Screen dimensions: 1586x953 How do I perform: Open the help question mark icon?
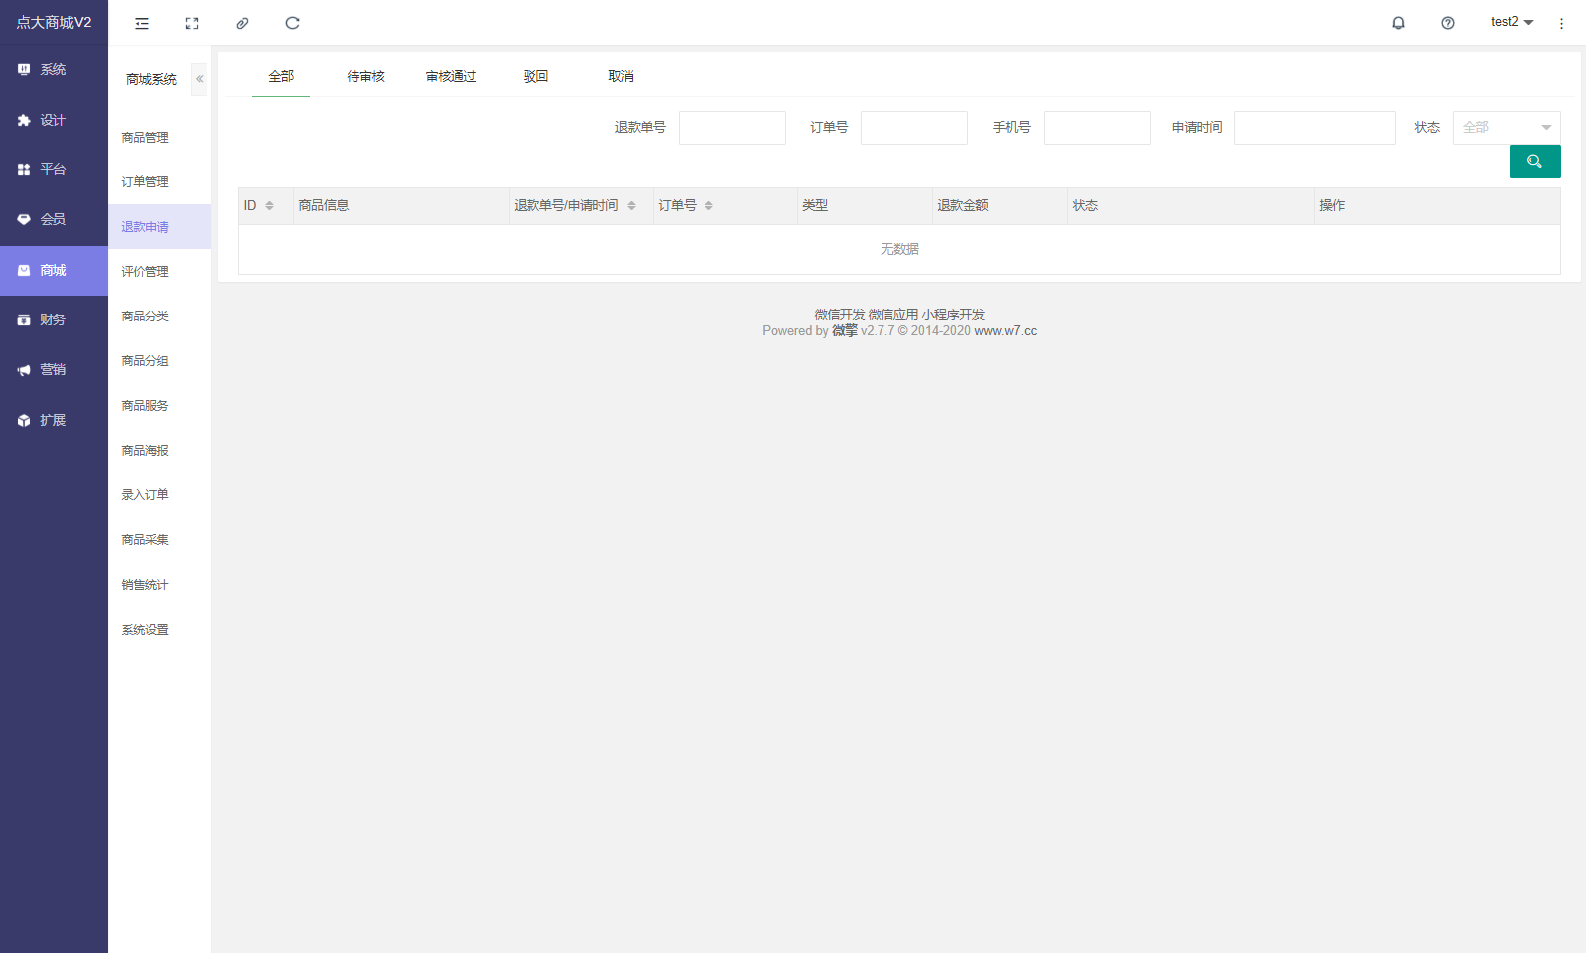click(1447, 23)
